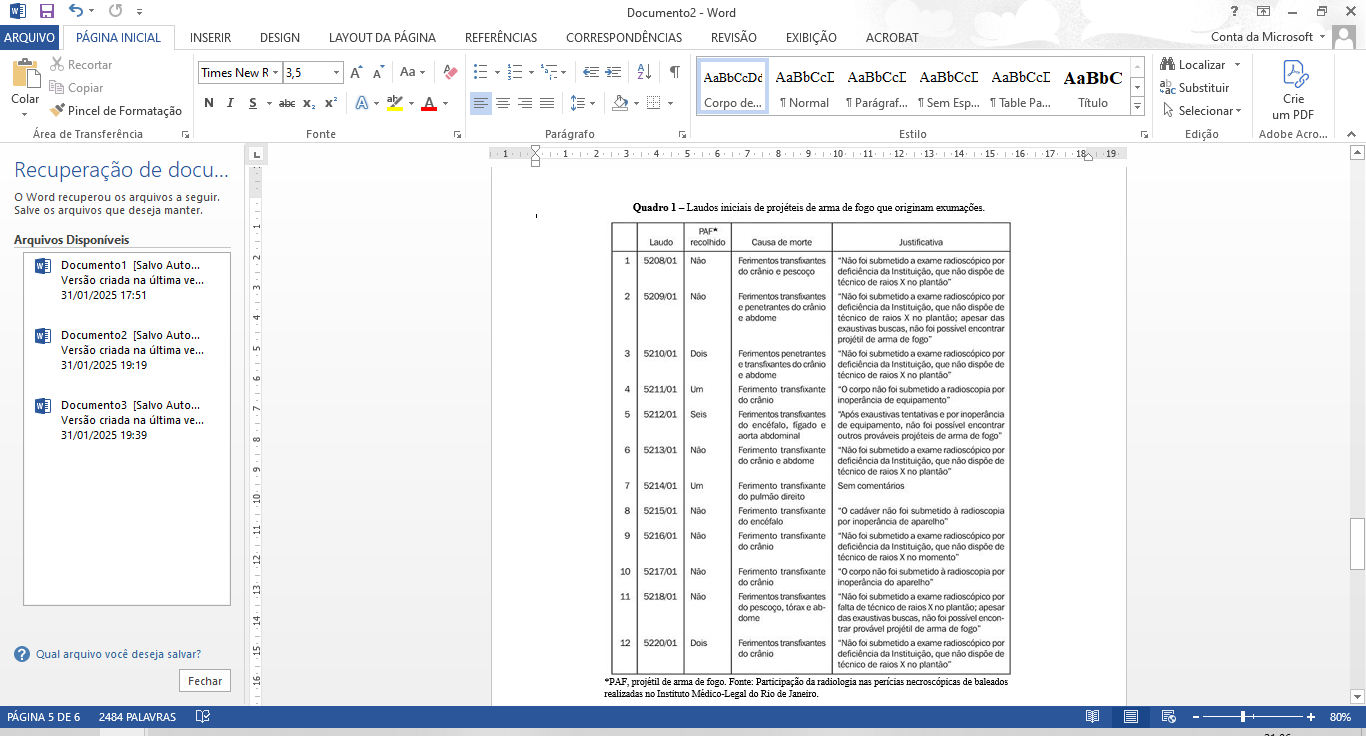Switch to the REVISÃO tab

click(x=734, y=38)
